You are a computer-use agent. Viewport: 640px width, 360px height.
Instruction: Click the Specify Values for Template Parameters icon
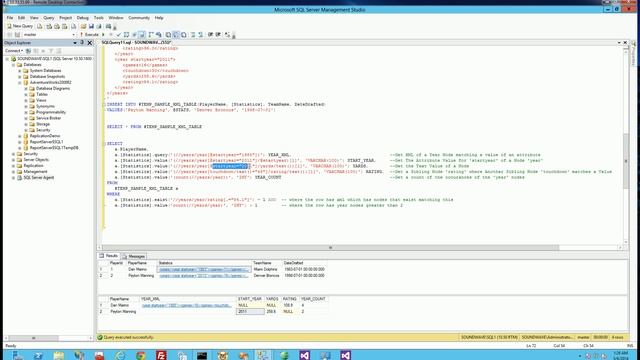(x=227, y=35)
